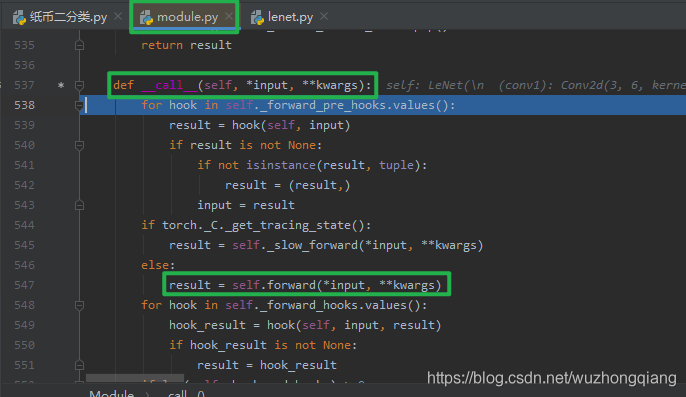
Task: Click fold end marker at line 543
Action: tap(79, 205)
